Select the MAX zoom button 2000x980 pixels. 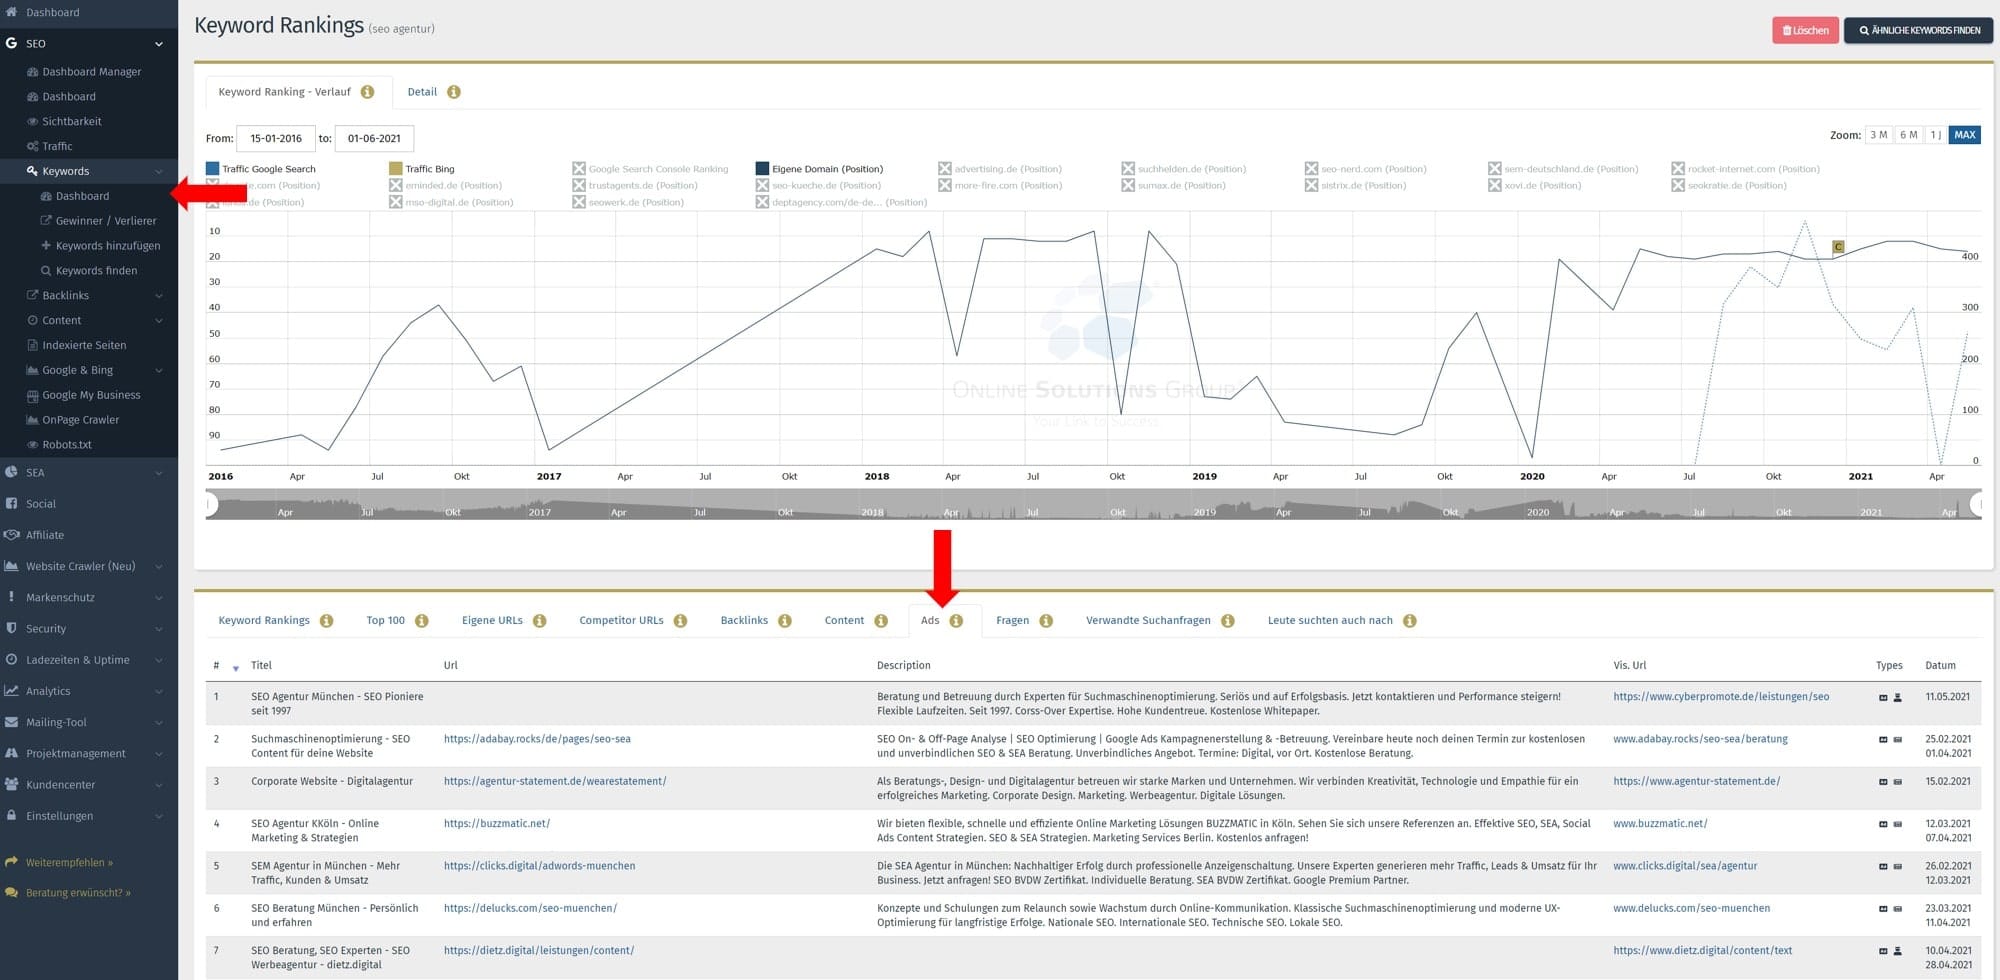pyautogui.click(x=1965, y=135)
